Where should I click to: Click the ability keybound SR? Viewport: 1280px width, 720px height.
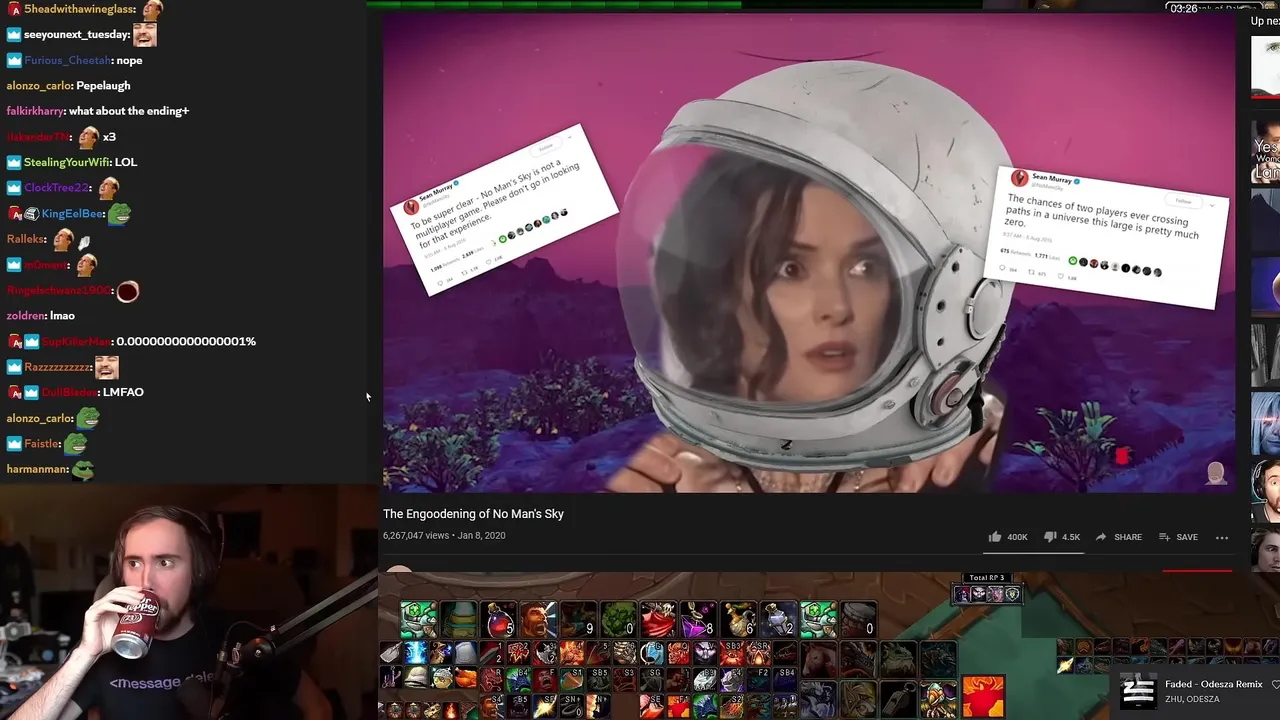(761, 654)
